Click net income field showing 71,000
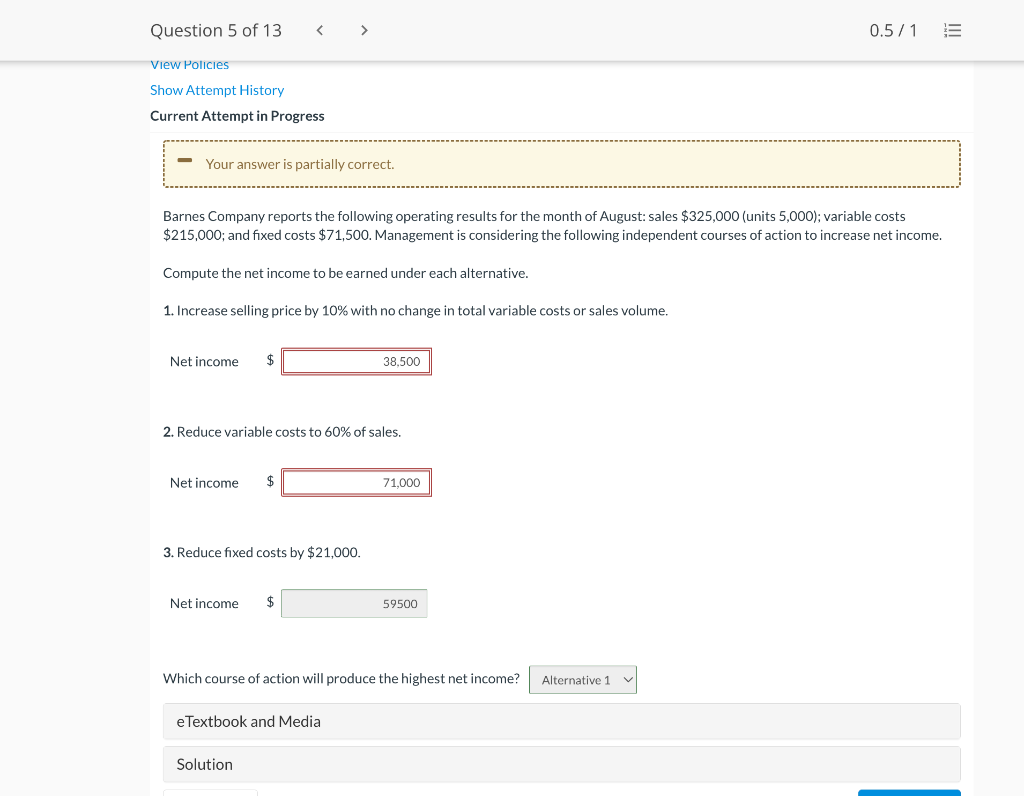Image resolution: width=1024 pixels, height=796 pixels. pyautogui.click(x=356, y=483)
